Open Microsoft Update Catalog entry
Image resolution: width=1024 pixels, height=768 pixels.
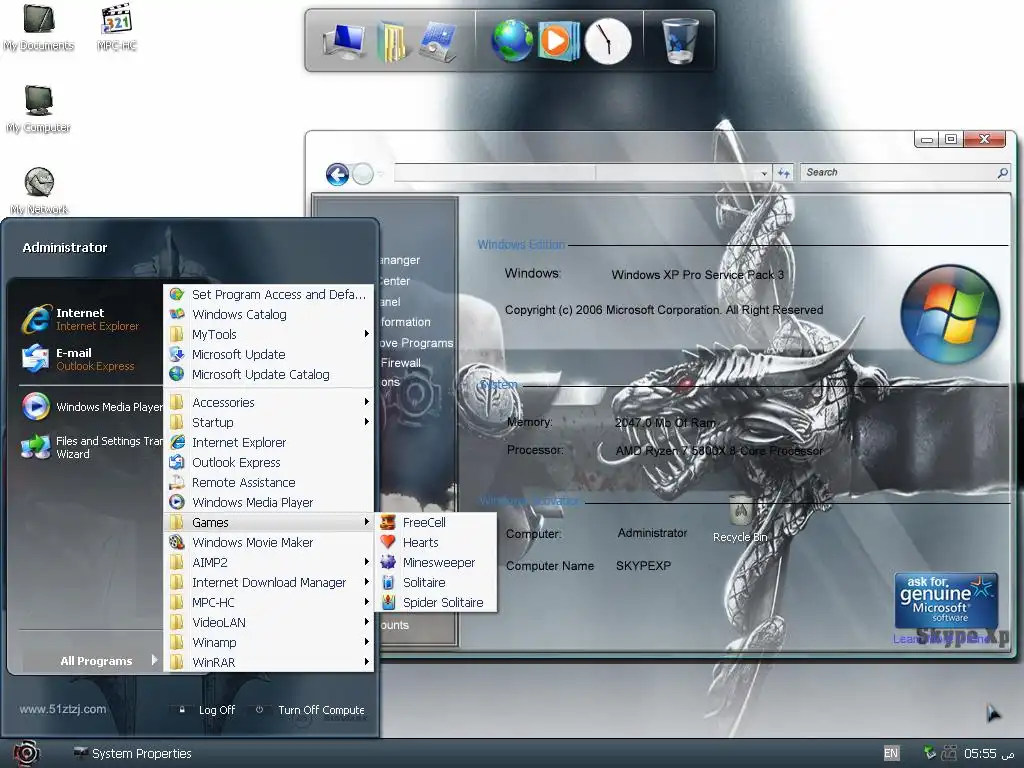click(x=269, y=374)
